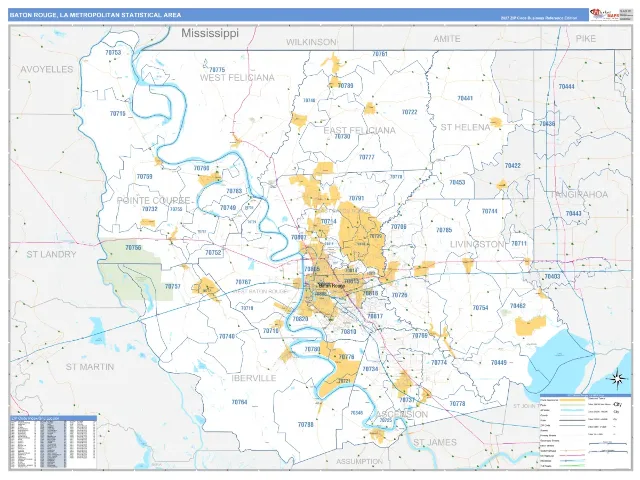Click ZIP code 70760
This screenshot has width=640, height=480.
(x=202, y=168)
